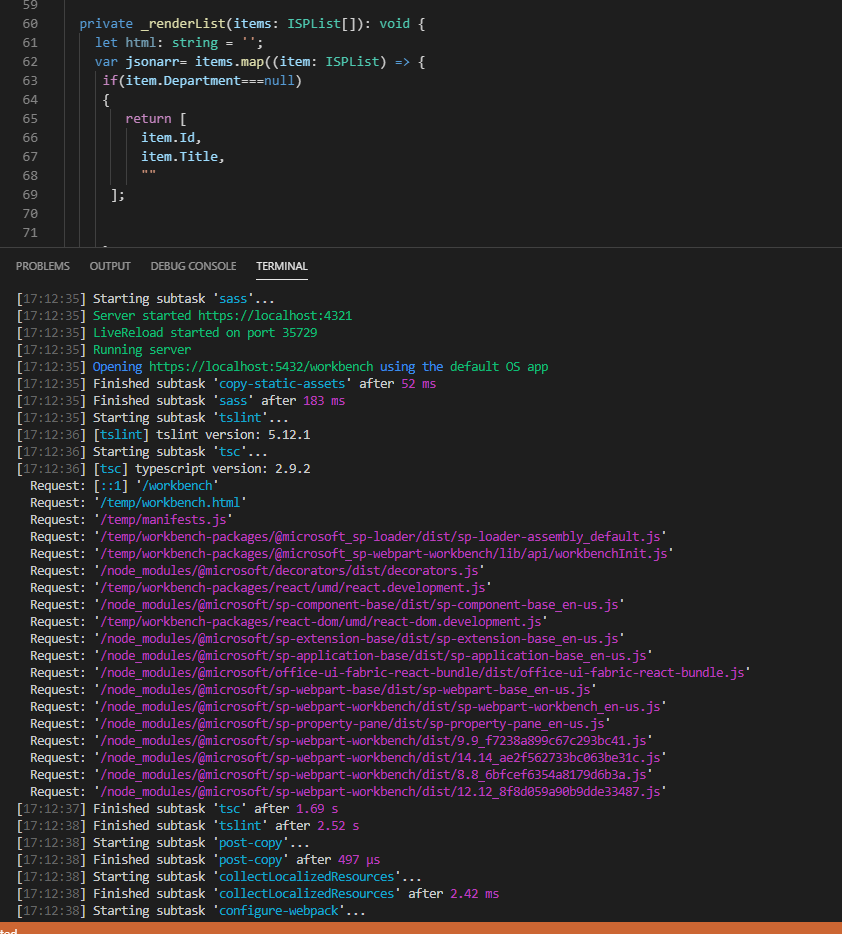The width and height of the screenshot is (842, 934).
Task: Click the sp-webpart-base_en-us.js request path
Action: pos(345,690)
